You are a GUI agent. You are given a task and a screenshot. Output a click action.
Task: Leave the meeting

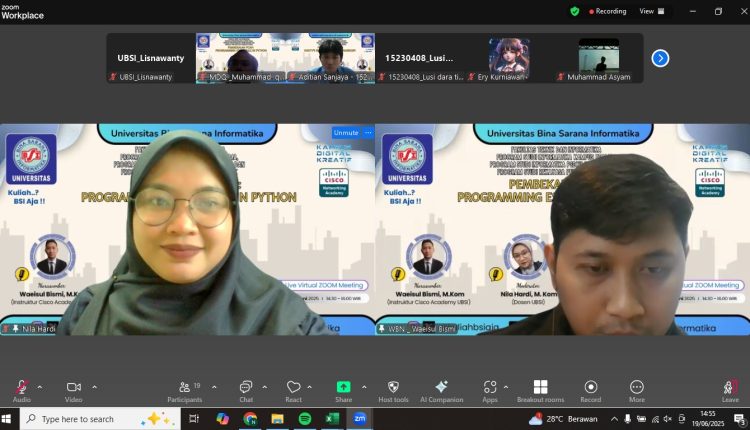(730, 391)
